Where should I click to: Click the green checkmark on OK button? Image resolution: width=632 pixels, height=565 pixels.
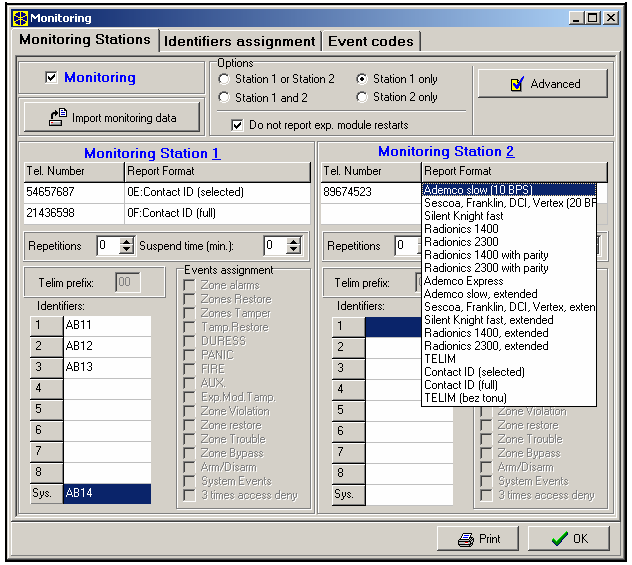[559, 539]
